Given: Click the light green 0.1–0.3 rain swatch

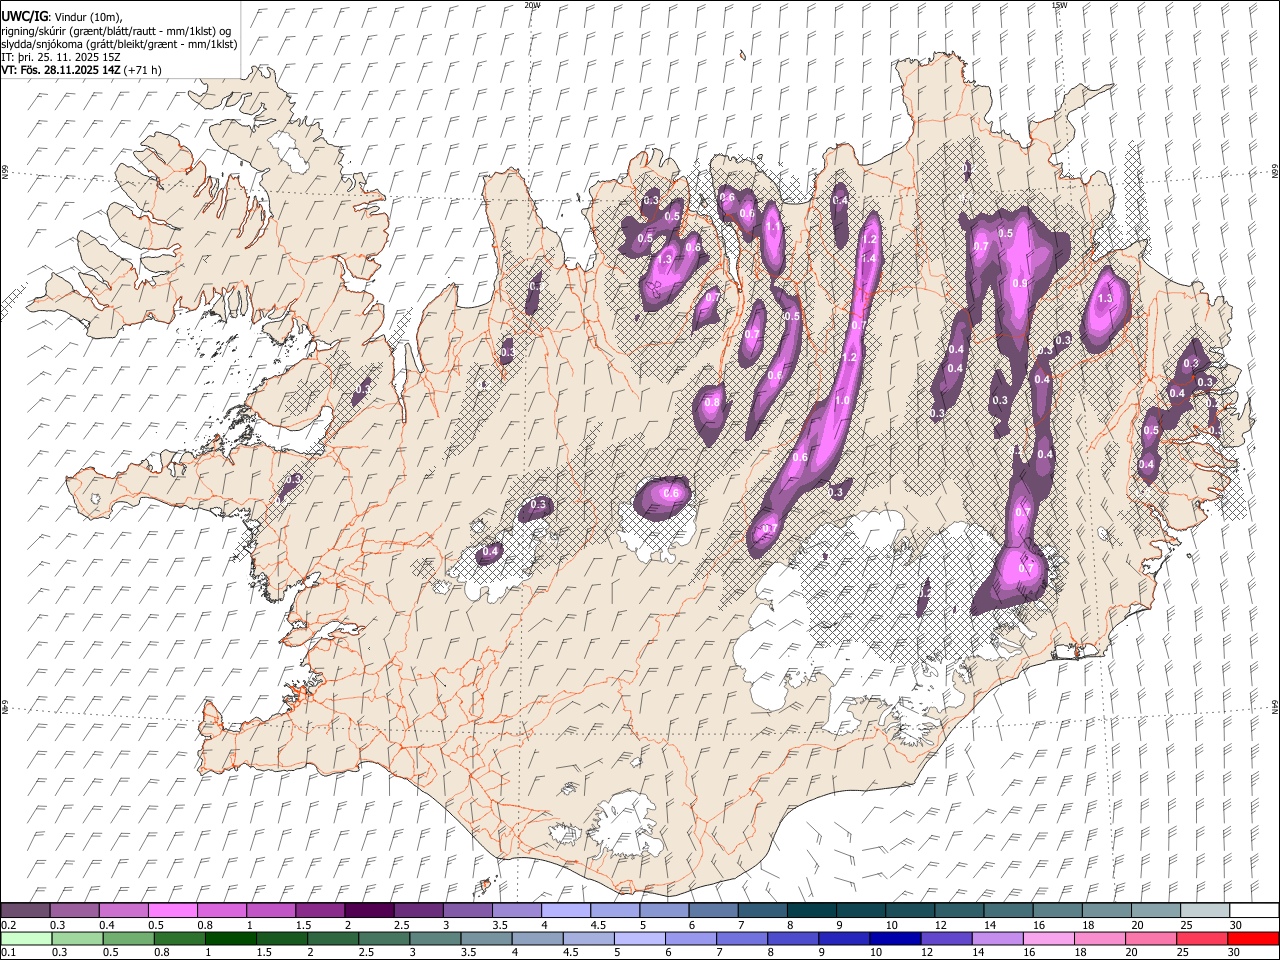Looking at the screenshot, I should pos(26,938).
